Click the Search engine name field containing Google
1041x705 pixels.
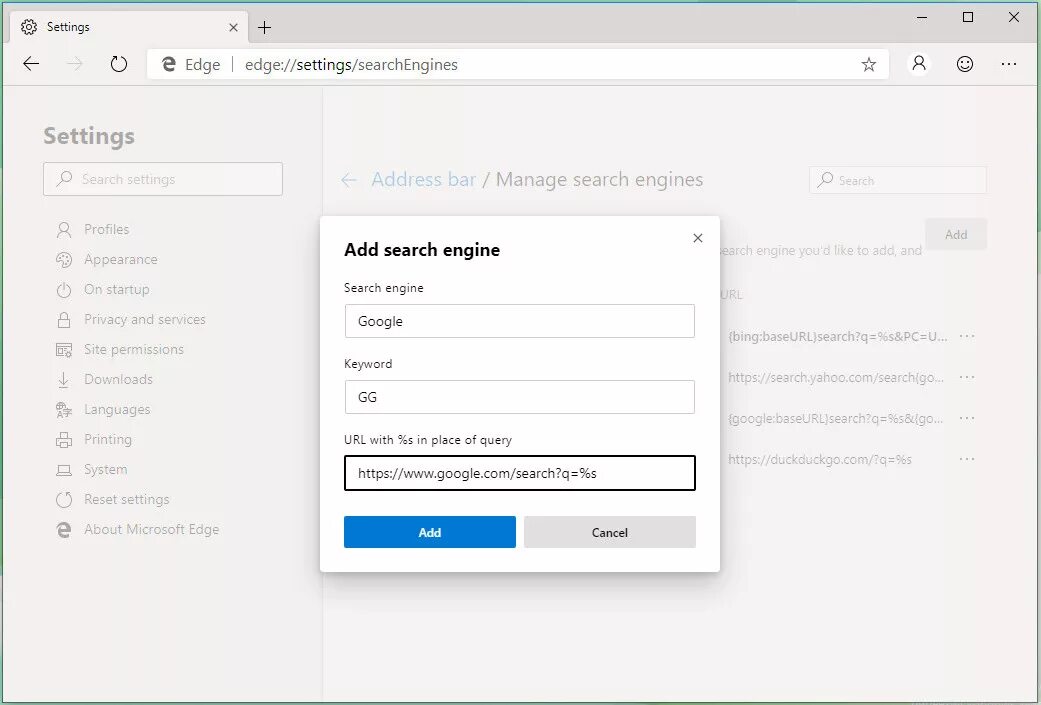(519, 321)
